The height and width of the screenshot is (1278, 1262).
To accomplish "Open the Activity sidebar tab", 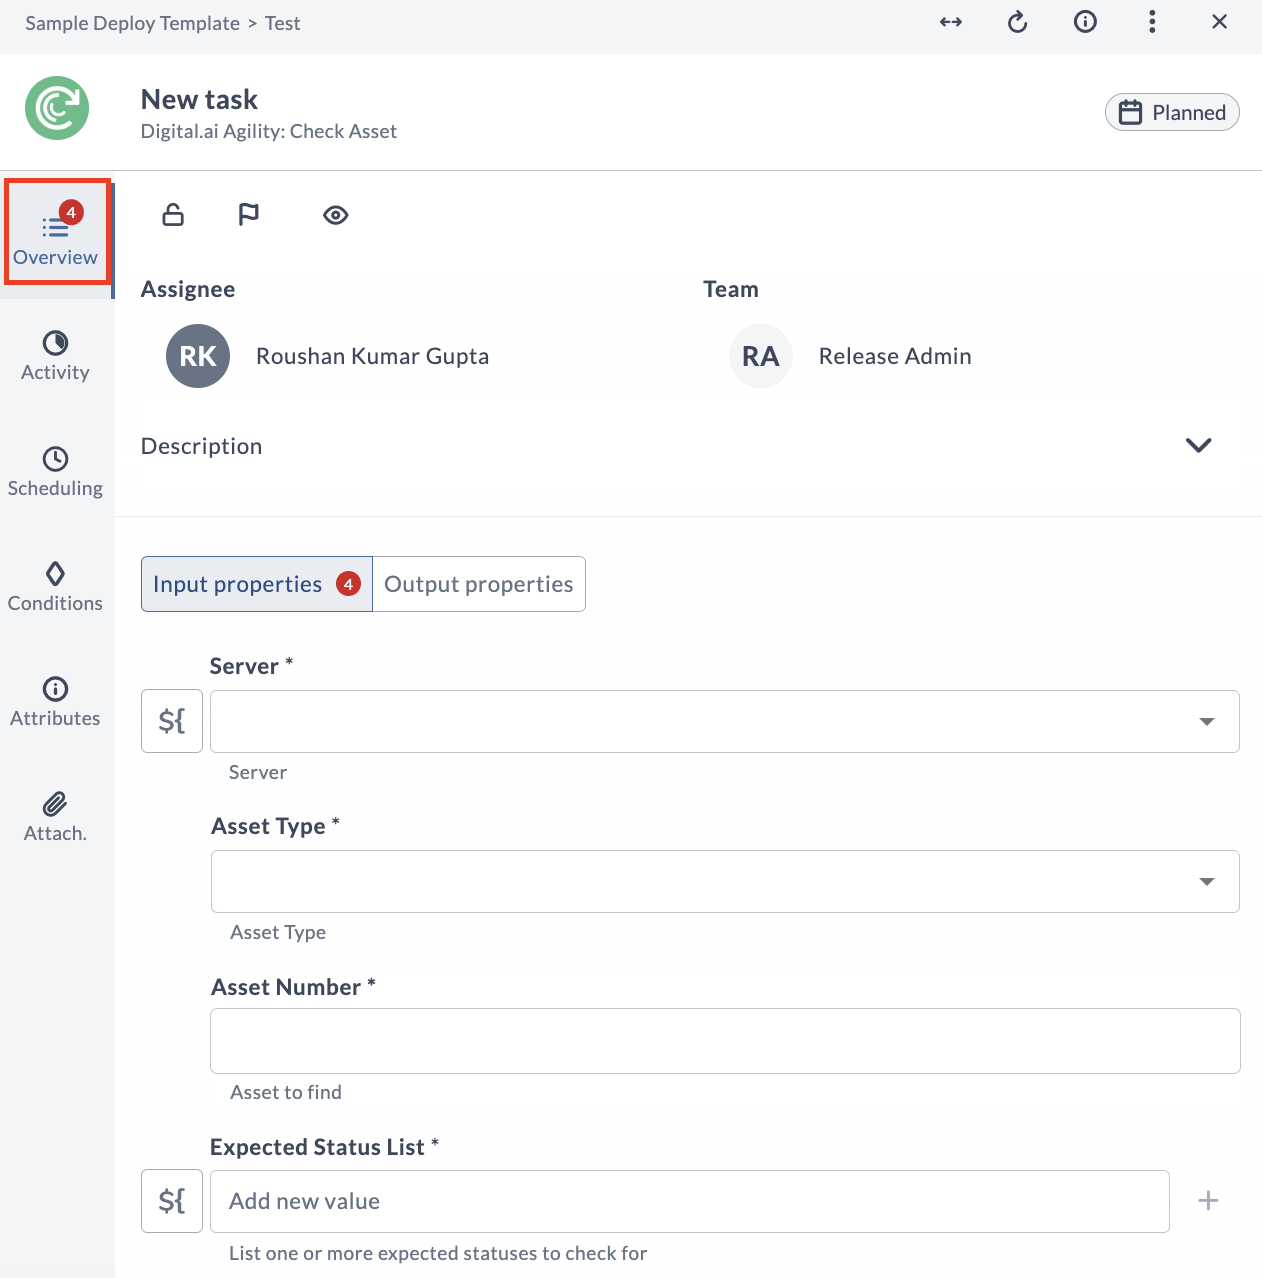I will 56,357.
